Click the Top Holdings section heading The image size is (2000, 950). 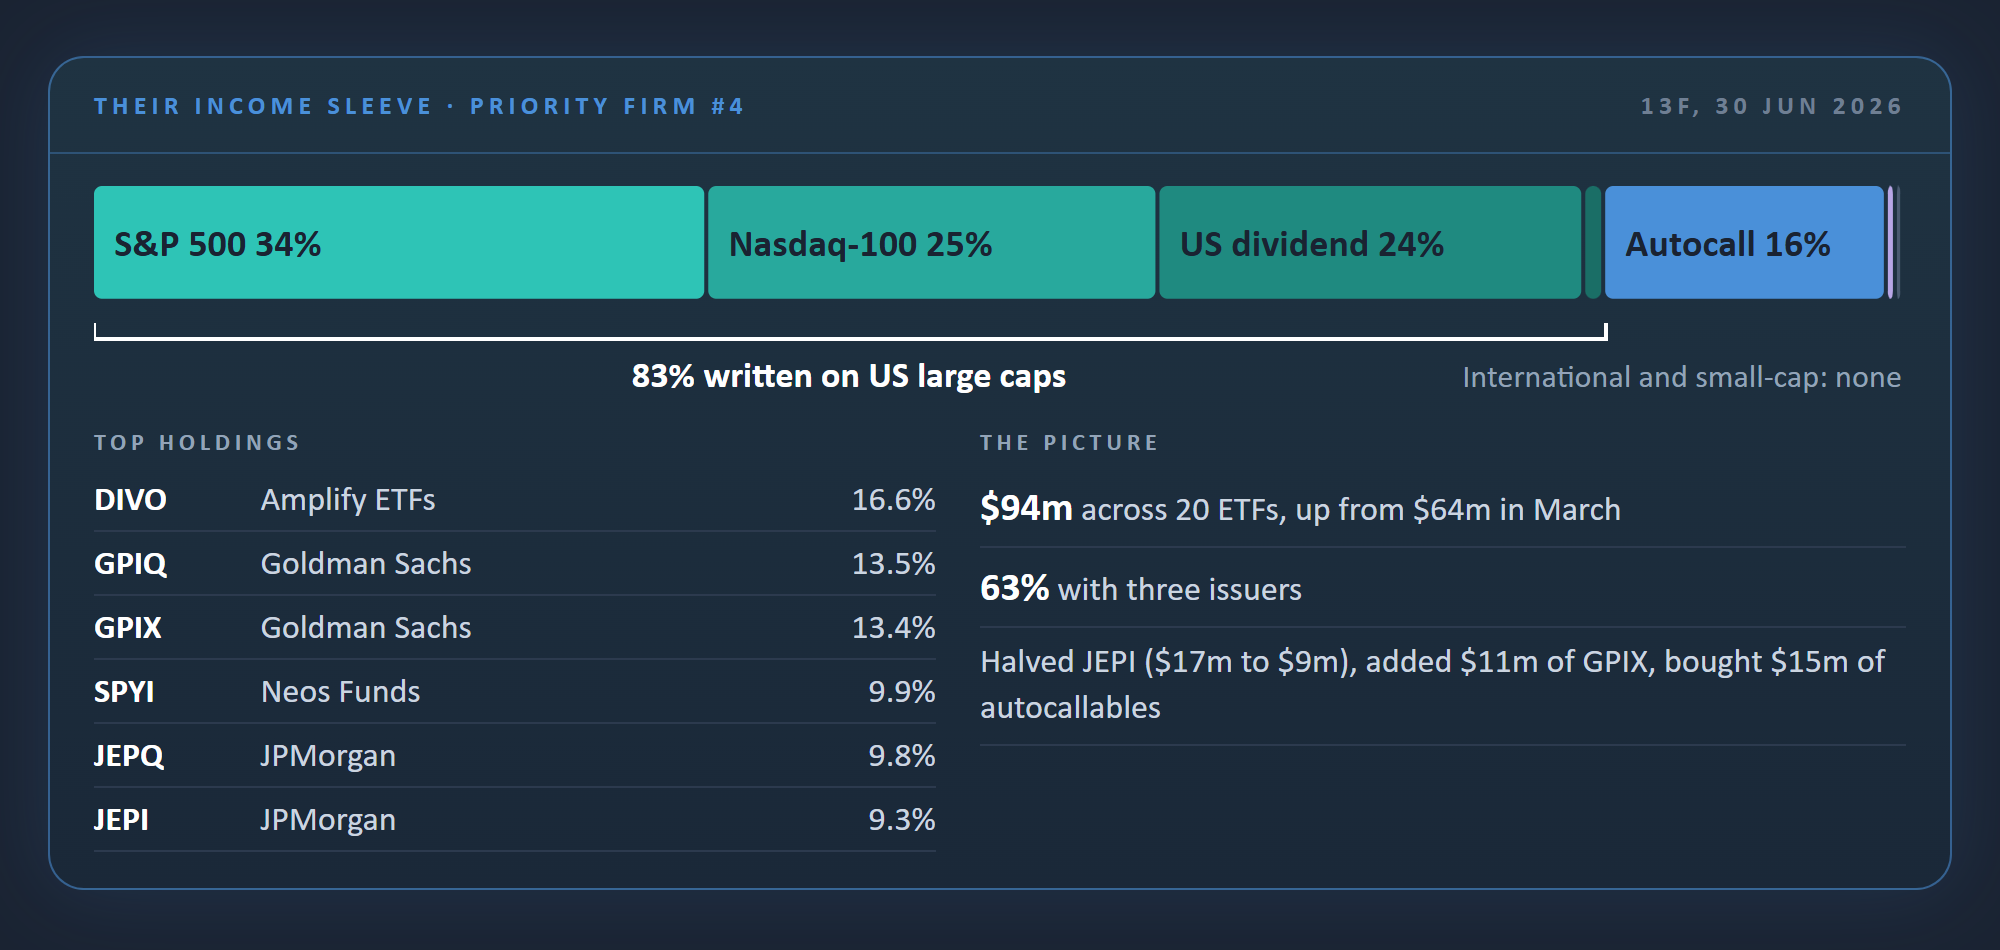(197, 443)
